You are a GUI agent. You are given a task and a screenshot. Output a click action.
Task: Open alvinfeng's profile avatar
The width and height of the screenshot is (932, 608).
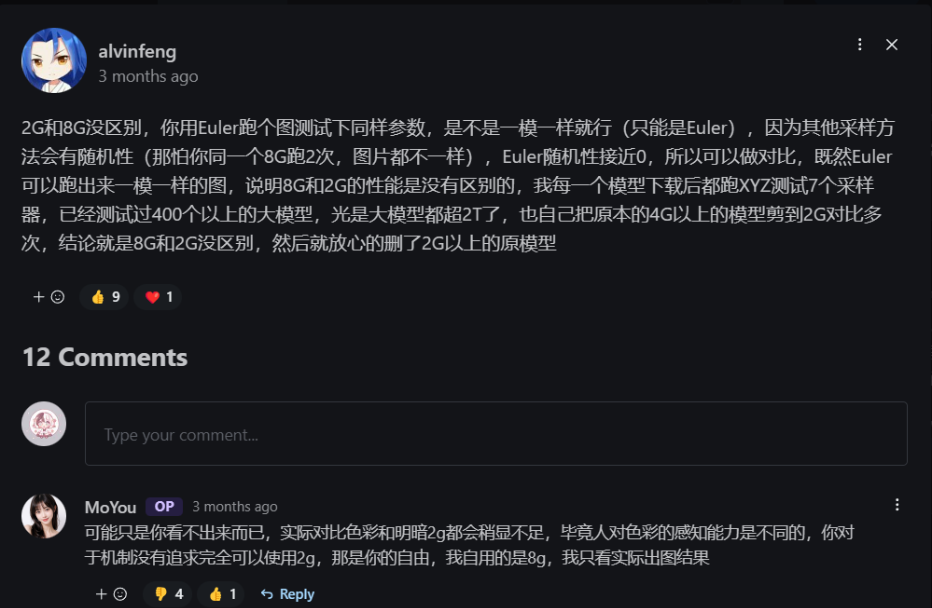[x=54, y=61]
